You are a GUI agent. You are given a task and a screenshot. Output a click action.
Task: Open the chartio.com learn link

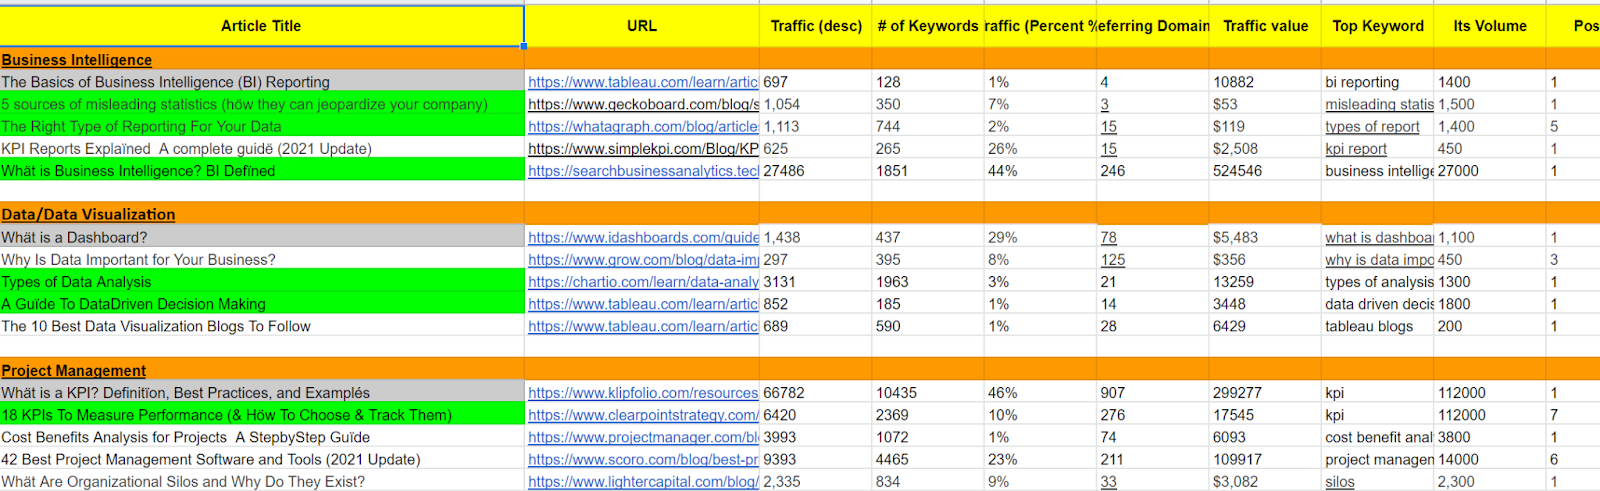643,282
